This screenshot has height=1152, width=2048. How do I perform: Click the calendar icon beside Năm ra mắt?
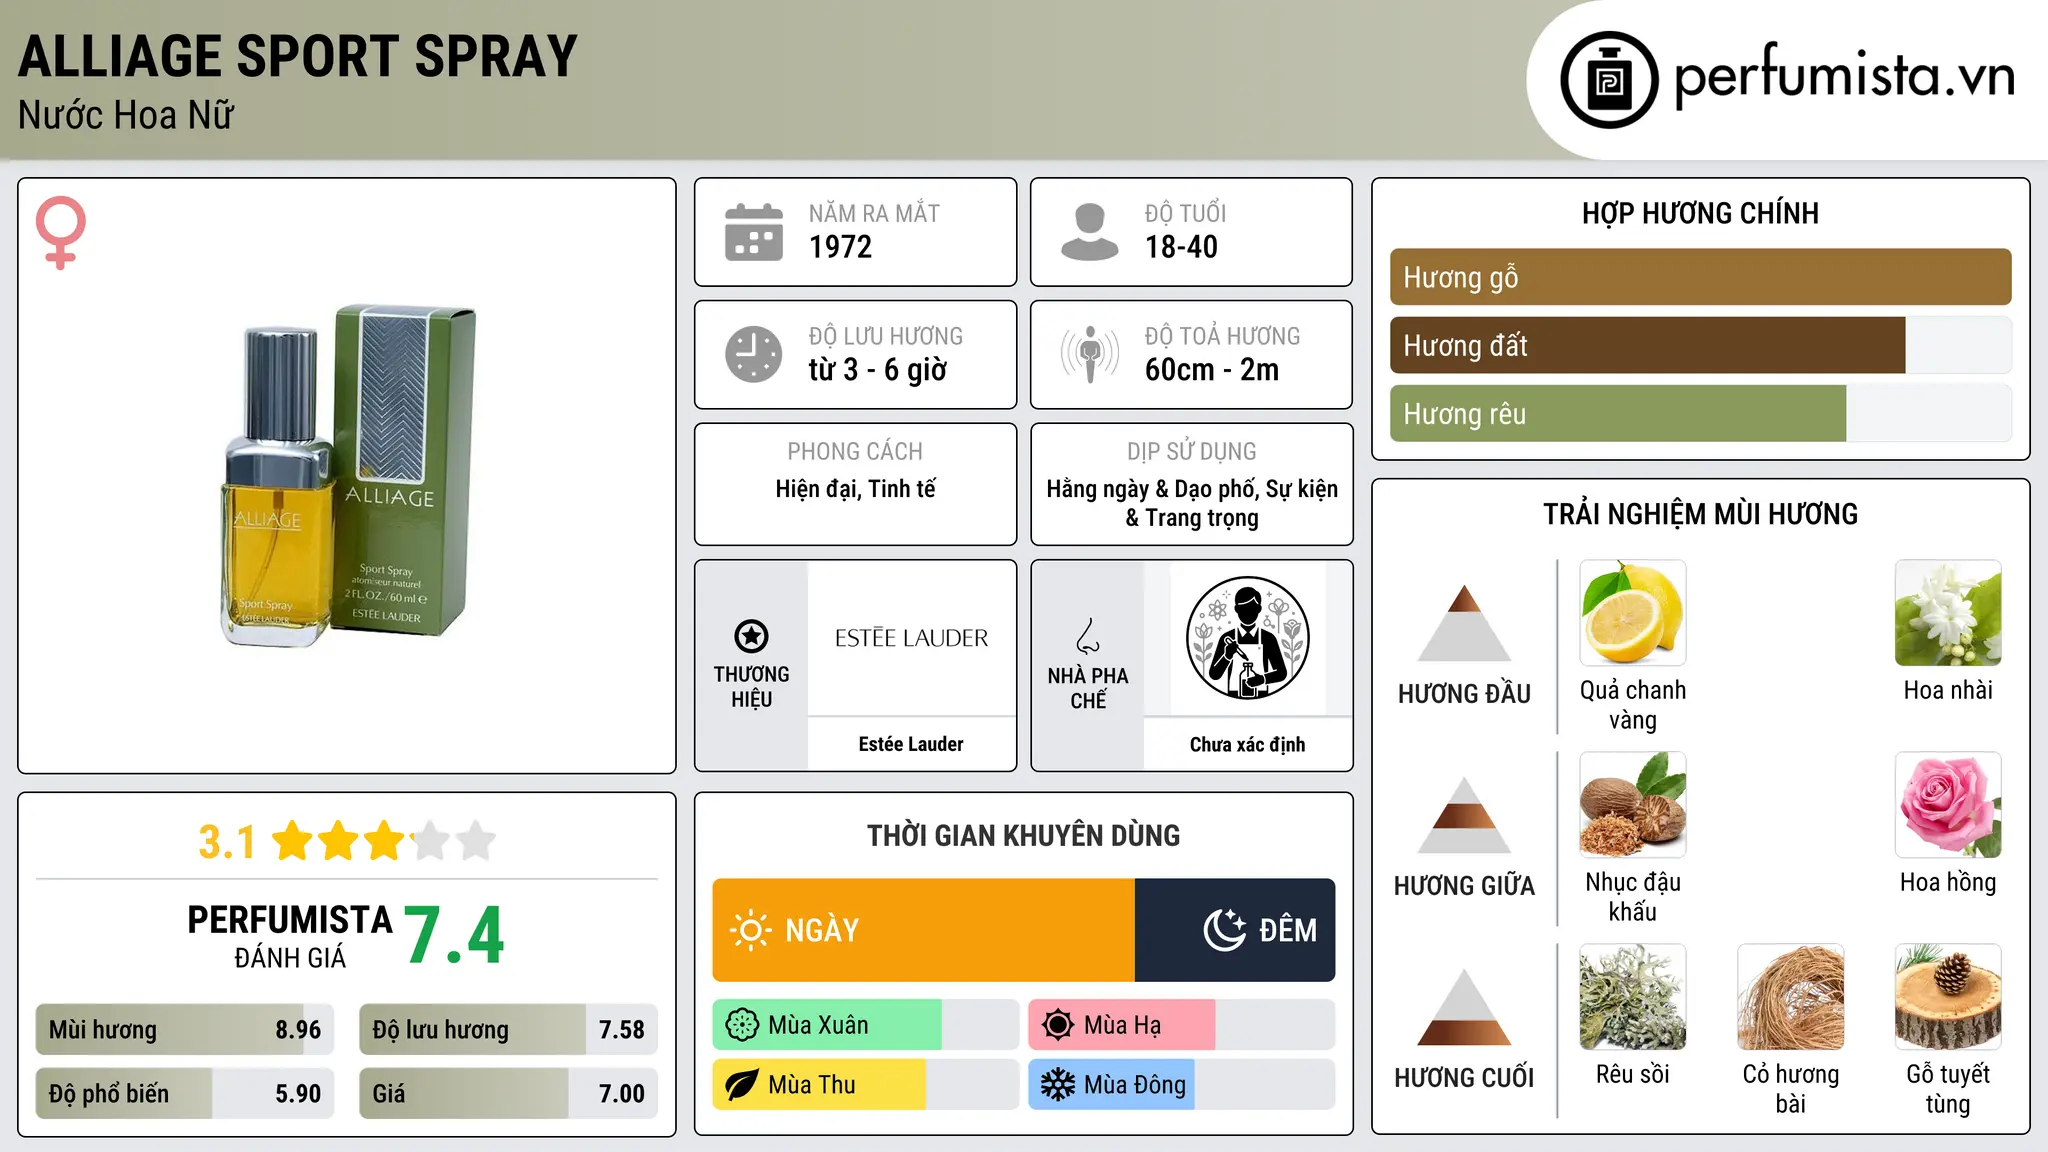(x=754, y=232)
